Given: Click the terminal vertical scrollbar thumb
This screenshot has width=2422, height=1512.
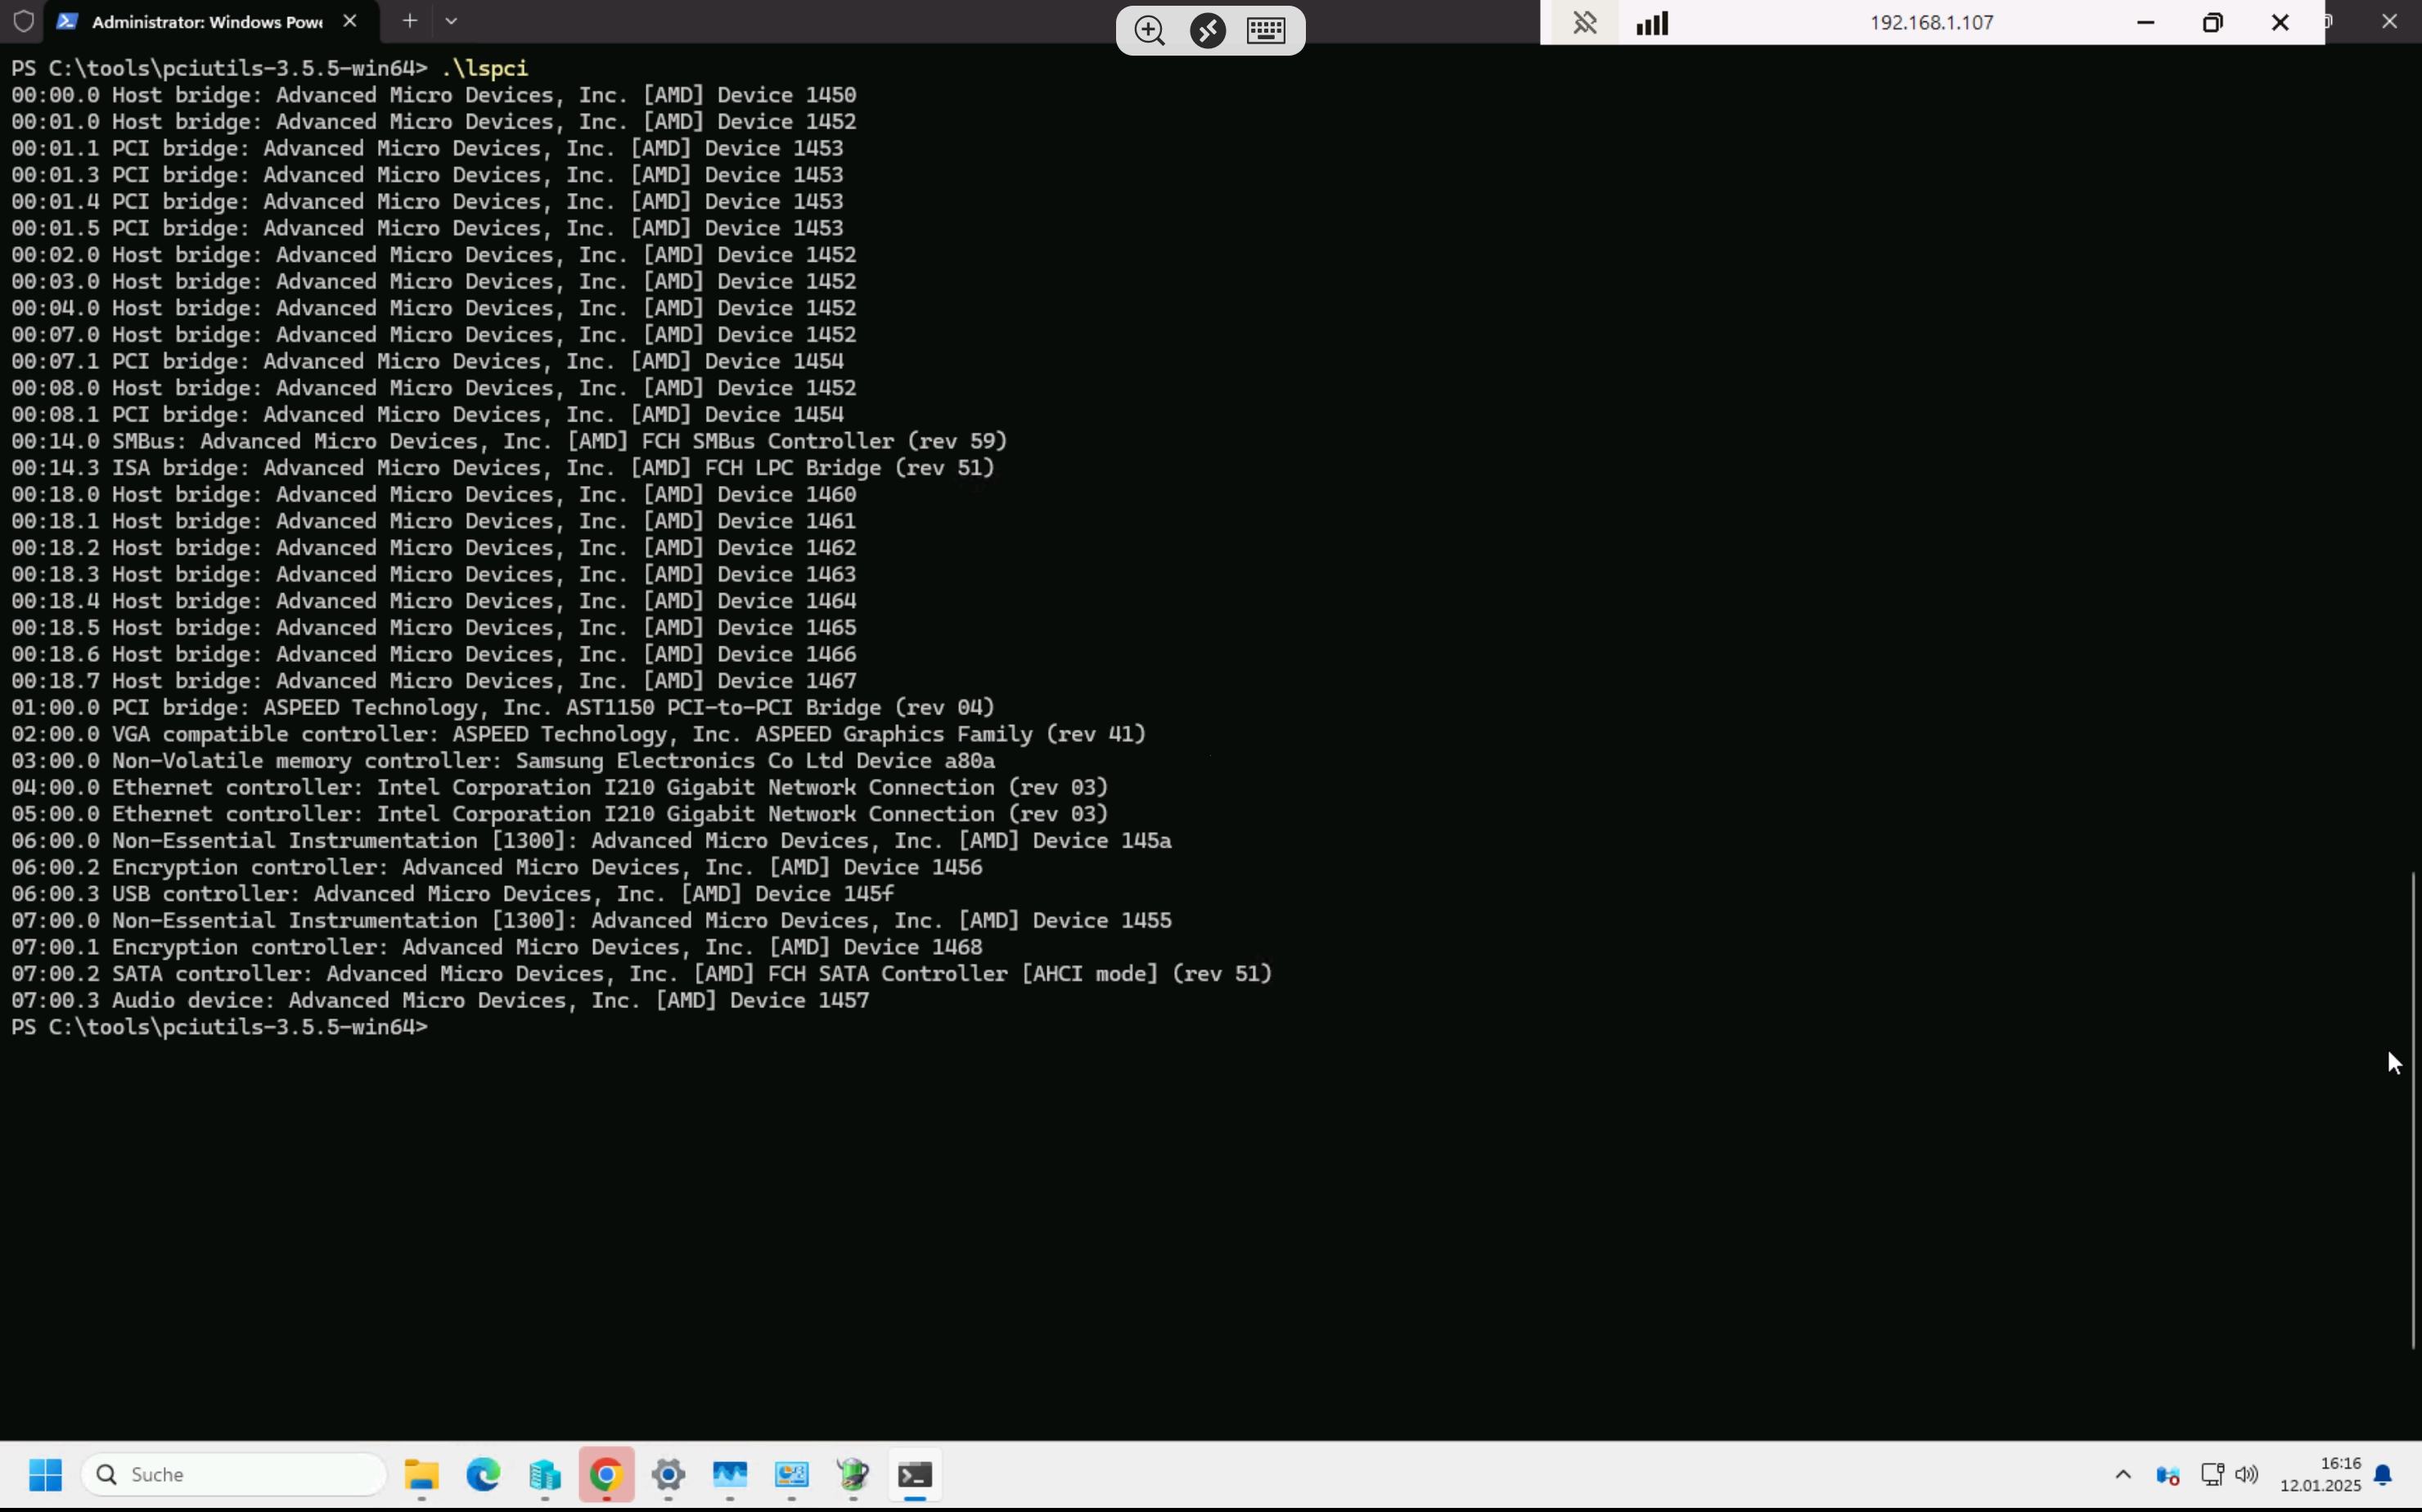Looking at the screenshot, I should point(2414,1110).
